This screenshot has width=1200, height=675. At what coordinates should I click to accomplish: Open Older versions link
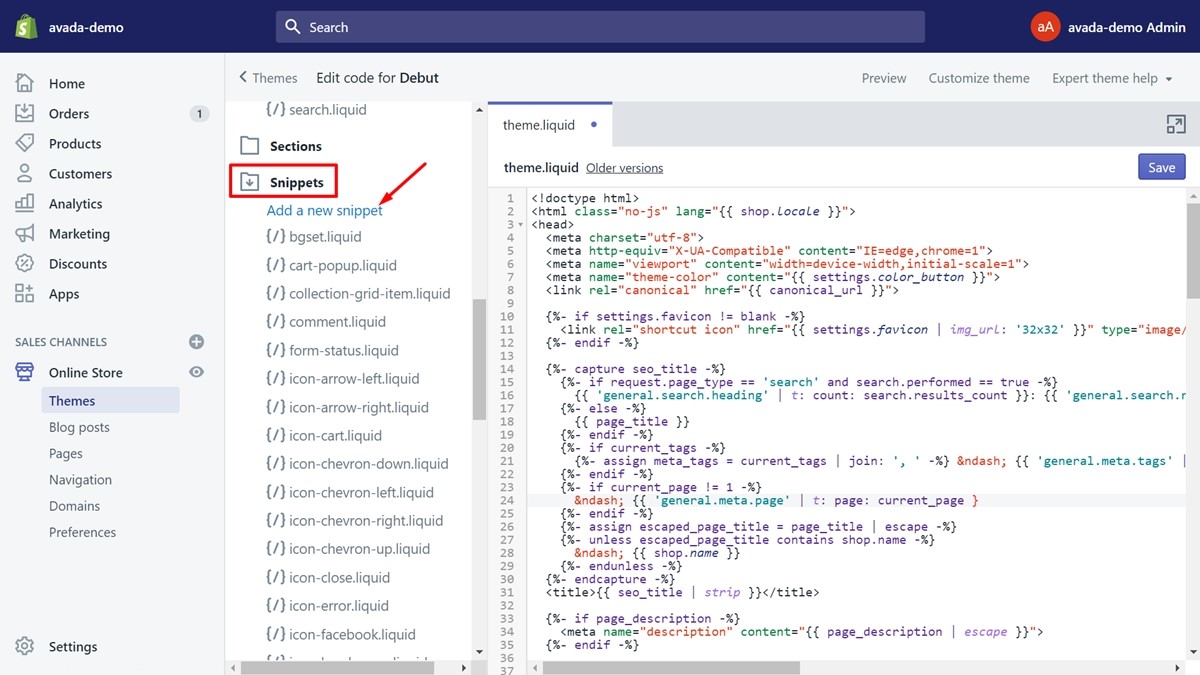[x=625, y=168]
